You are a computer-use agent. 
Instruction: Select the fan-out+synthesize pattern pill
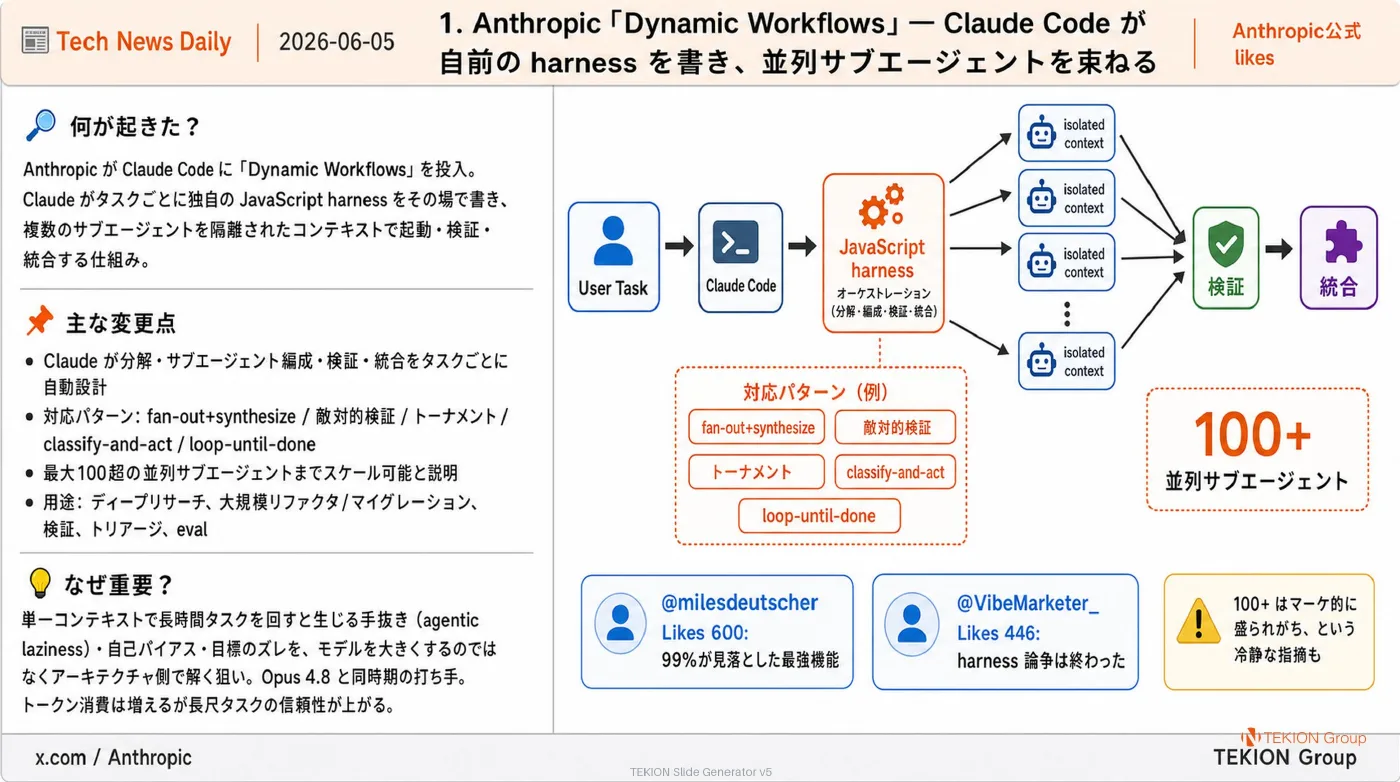757,428
